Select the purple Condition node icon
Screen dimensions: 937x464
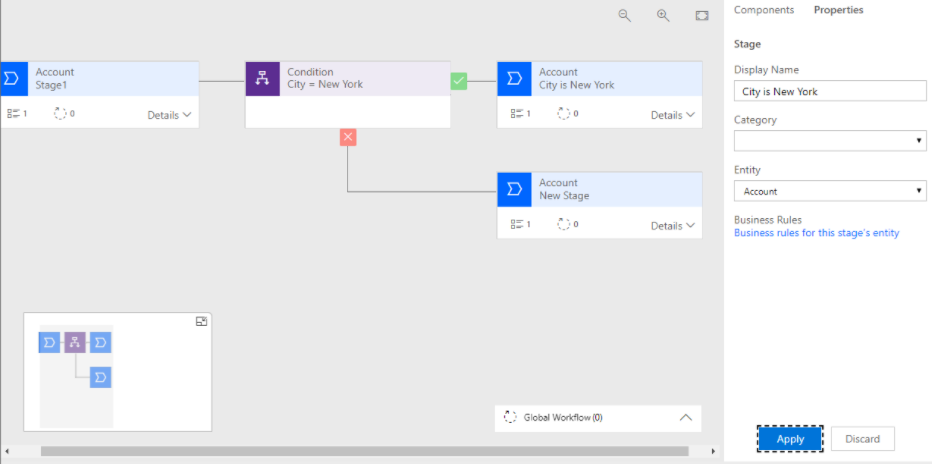coord(262,79)
